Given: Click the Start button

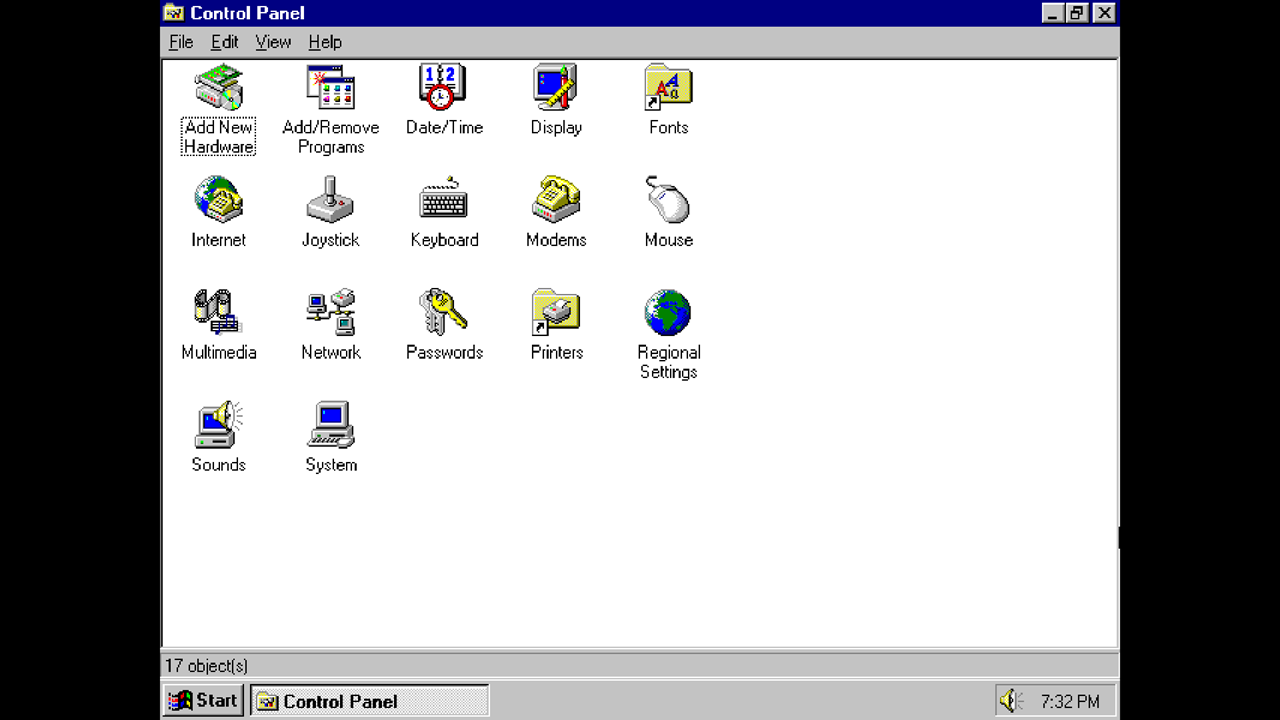Looking at the screenshot, I should (202, 700).
